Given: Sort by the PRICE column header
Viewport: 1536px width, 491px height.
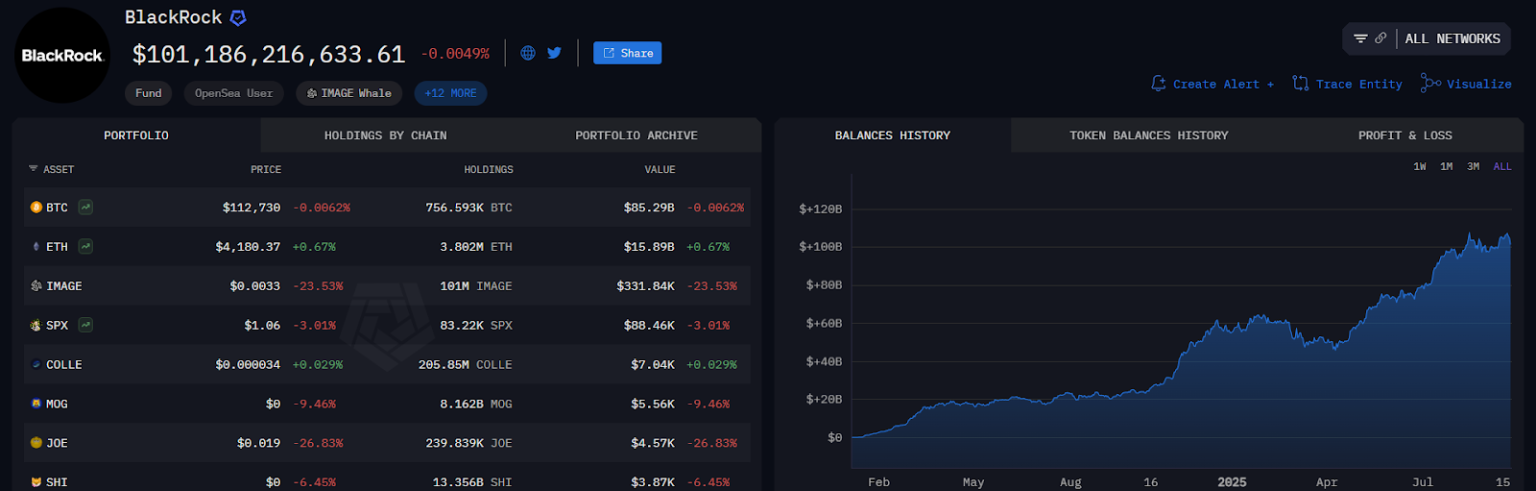Looking at the screenshot, I should click(265, 169).
